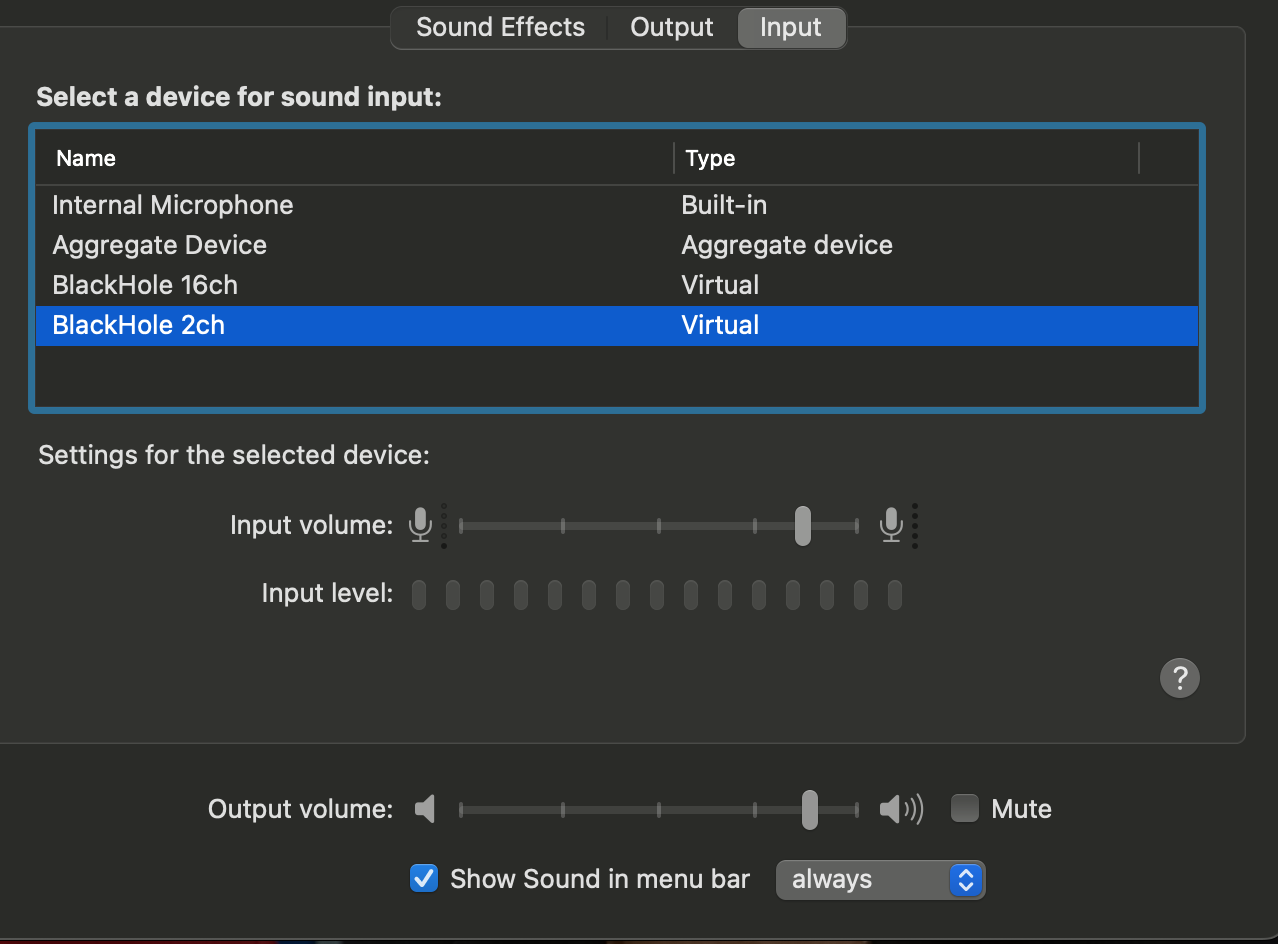Click the quiet speaker output volume icon

pyautogui.click(x=425, y=809)
